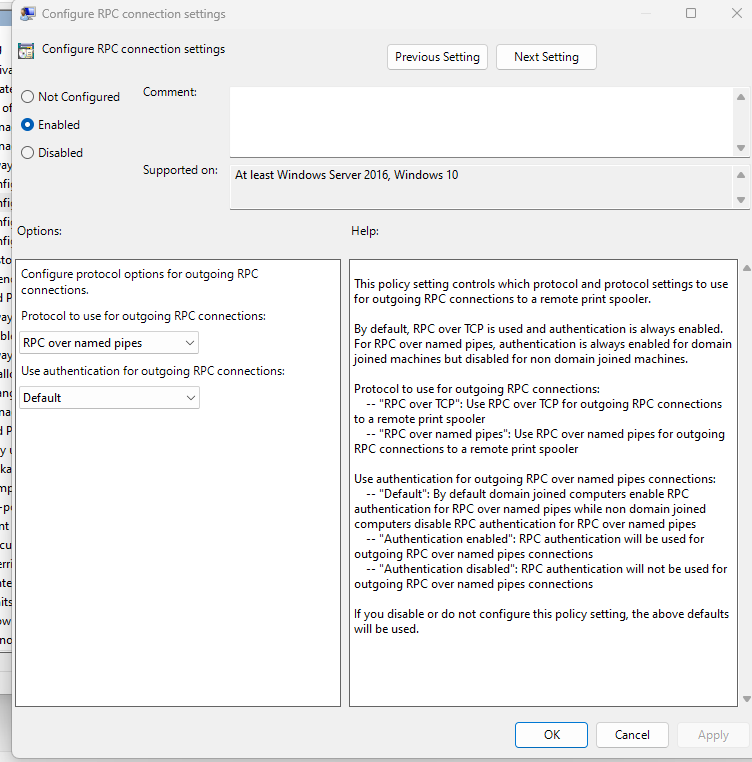
Task: Click the policy icon in the title bar
Action: 28,14
